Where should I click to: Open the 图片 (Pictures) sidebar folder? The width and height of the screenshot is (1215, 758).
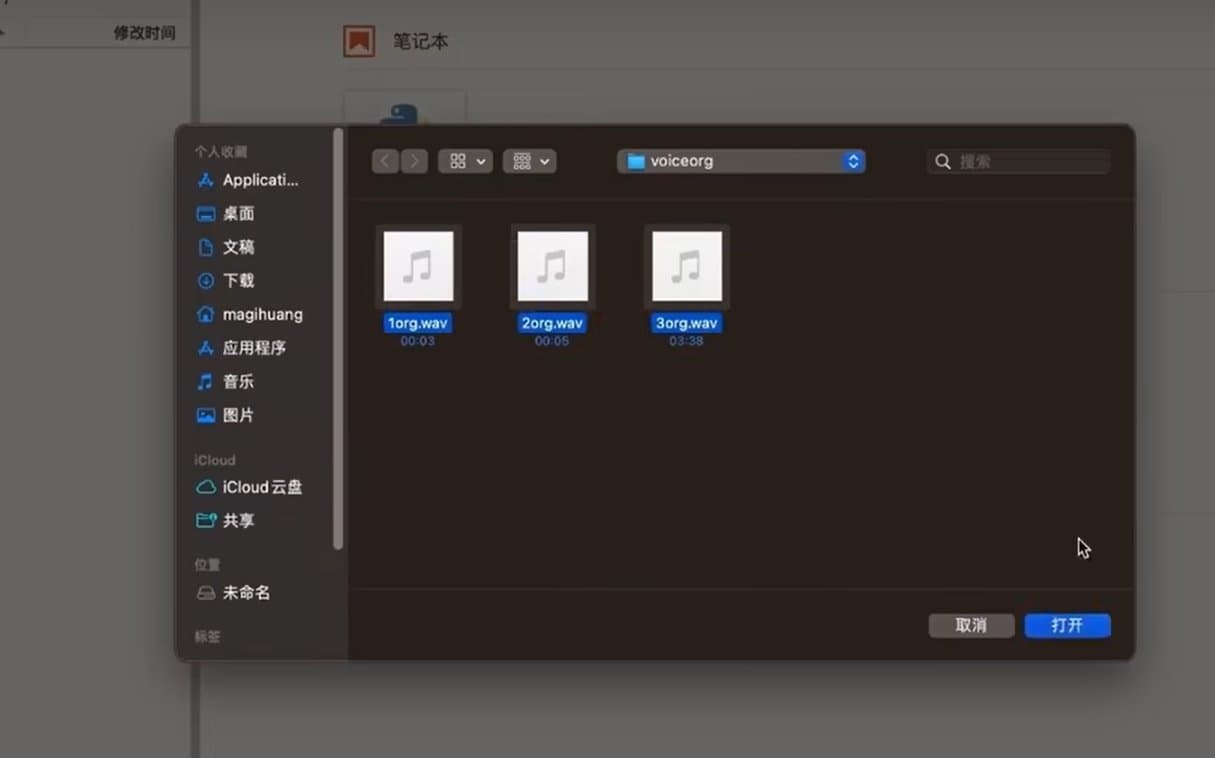(x=238, y=415)
